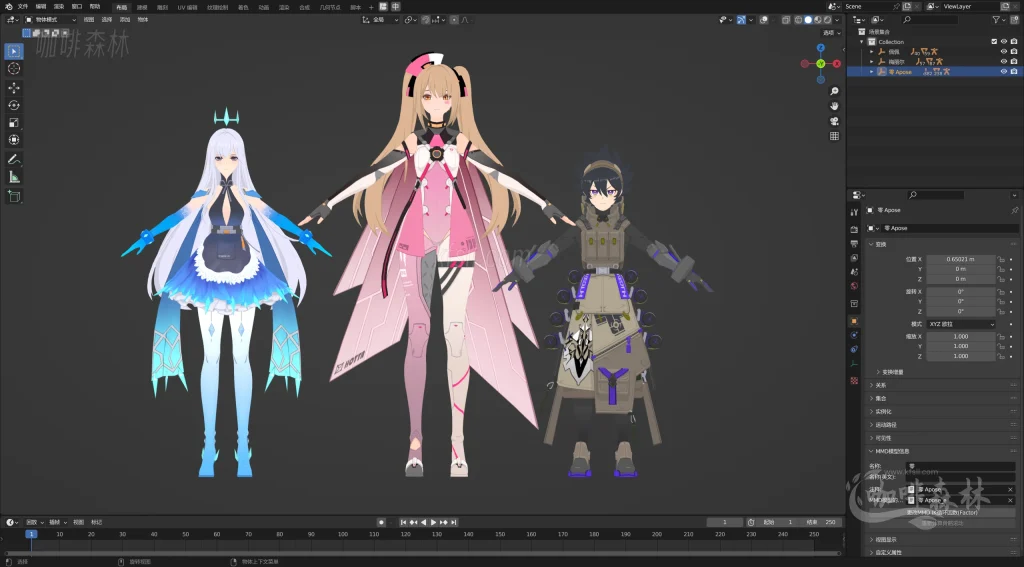Click the Blender logo menu icon
This screenshot has height=567, width=1024.
pyautogui.click(x=8, y=7)
